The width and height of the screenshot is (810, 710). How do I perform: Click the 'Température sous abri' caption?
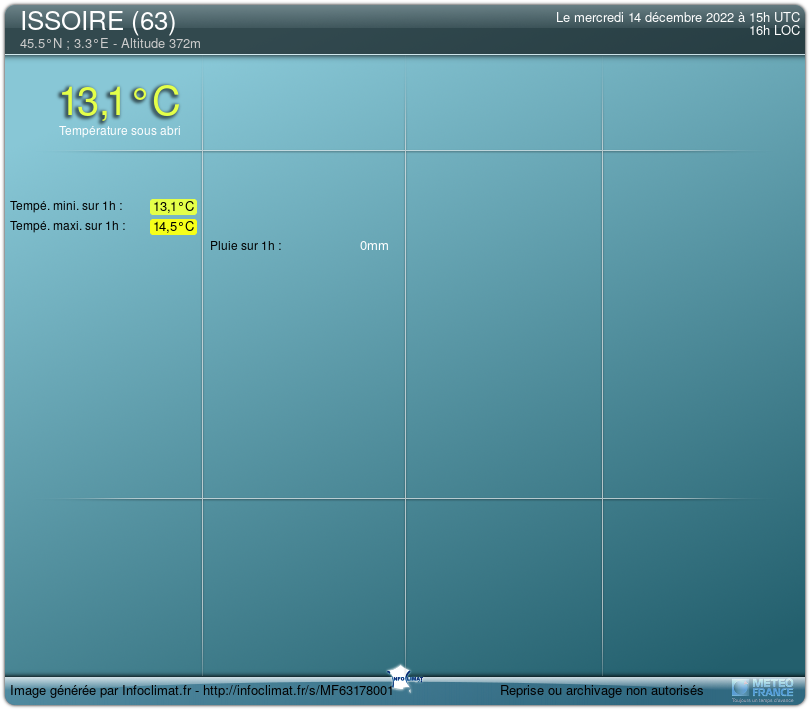click(119, 131)
